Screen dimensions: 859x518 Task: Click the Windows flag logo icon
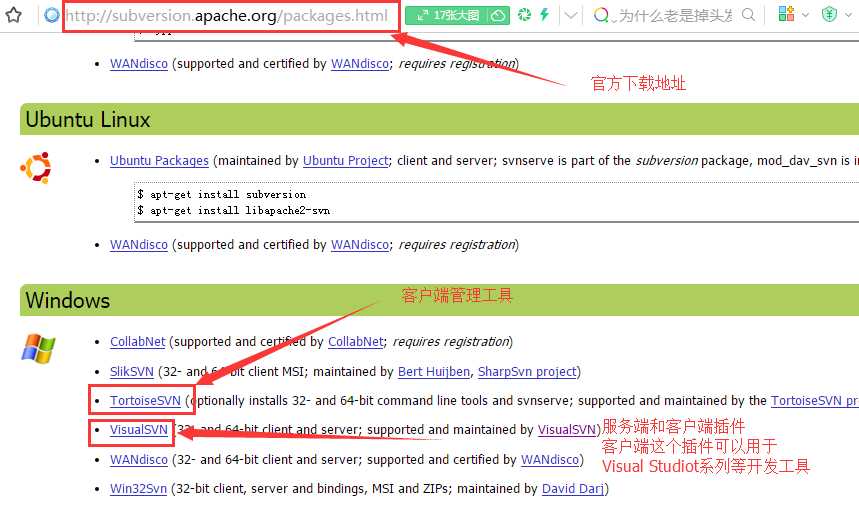click(38, 348)
